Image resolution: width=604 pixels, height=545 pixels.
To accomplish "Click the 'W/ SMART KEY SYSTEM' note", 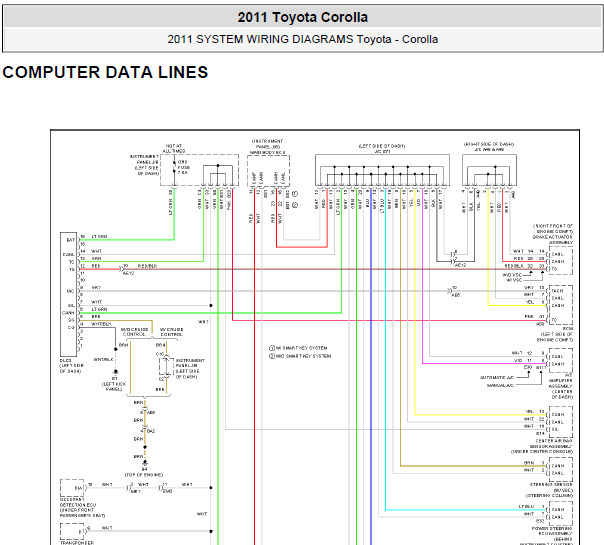I will pos(302,348).
